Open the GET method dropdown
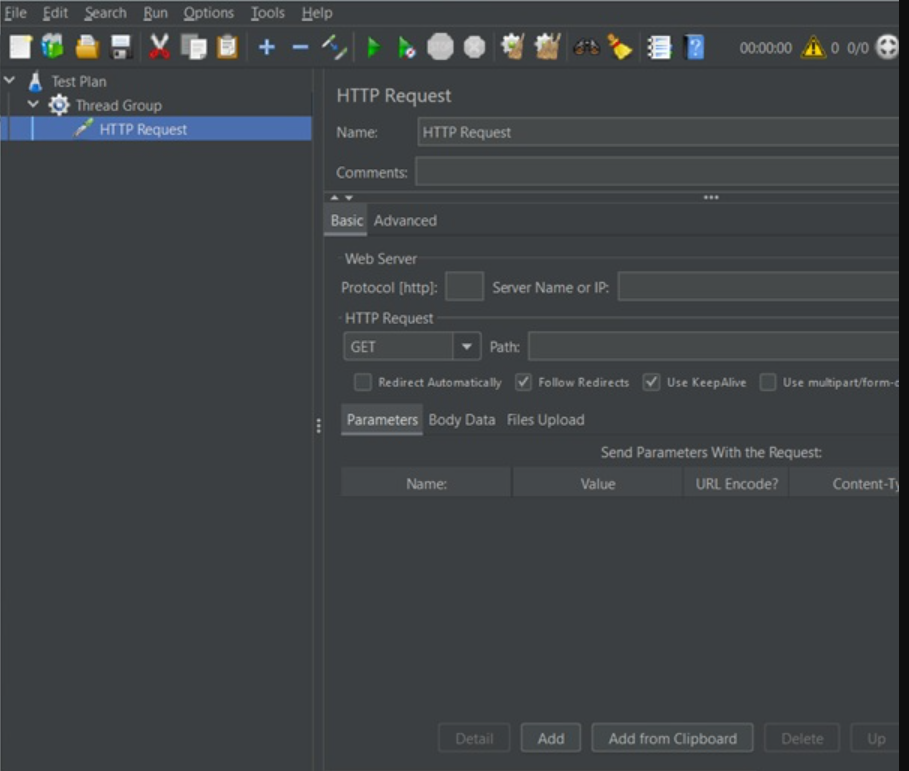The height and width of the screenshot is (771, 909). pos(466,347)
